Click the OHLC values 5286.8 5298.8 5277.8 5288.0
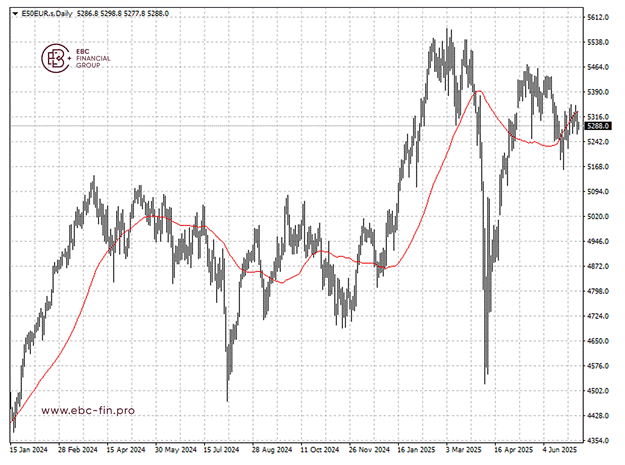Viewport: 625px width, 465px height. [122, 14]
